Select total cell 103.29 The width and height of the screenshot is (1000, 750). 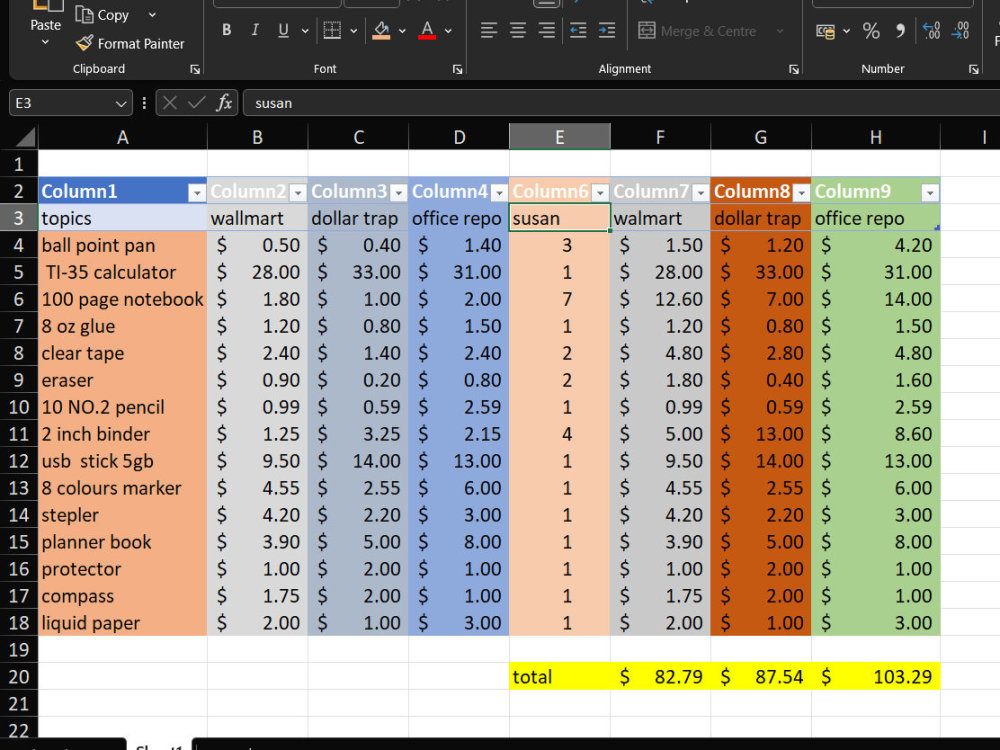[x=876, y=677]
